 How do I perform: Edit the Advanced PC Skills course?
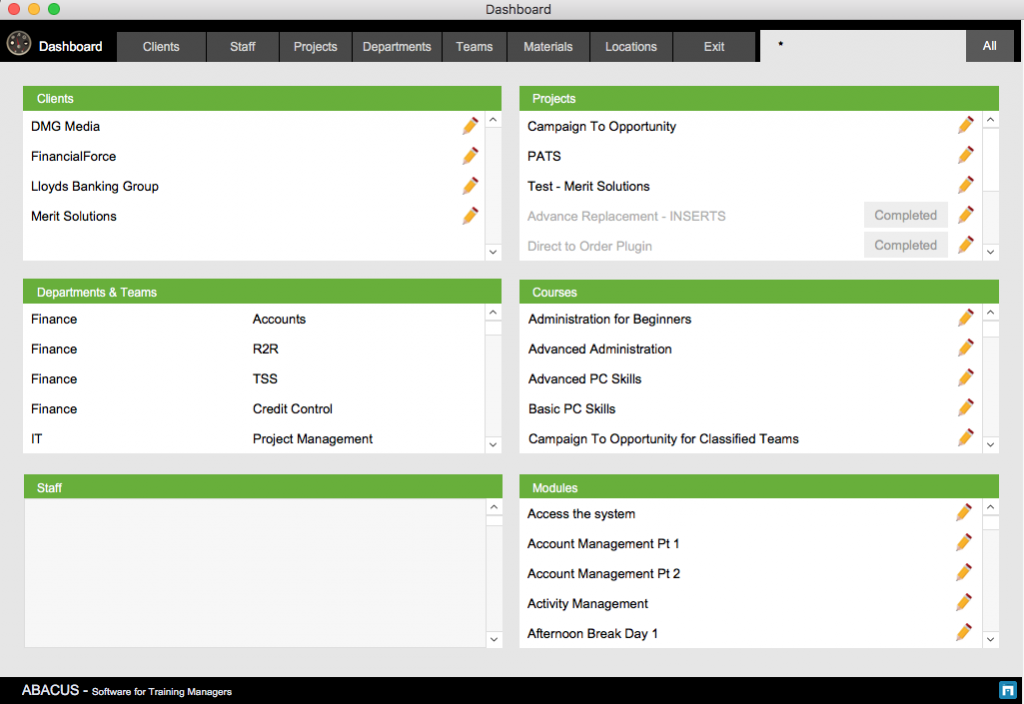(x=966, y=378)
